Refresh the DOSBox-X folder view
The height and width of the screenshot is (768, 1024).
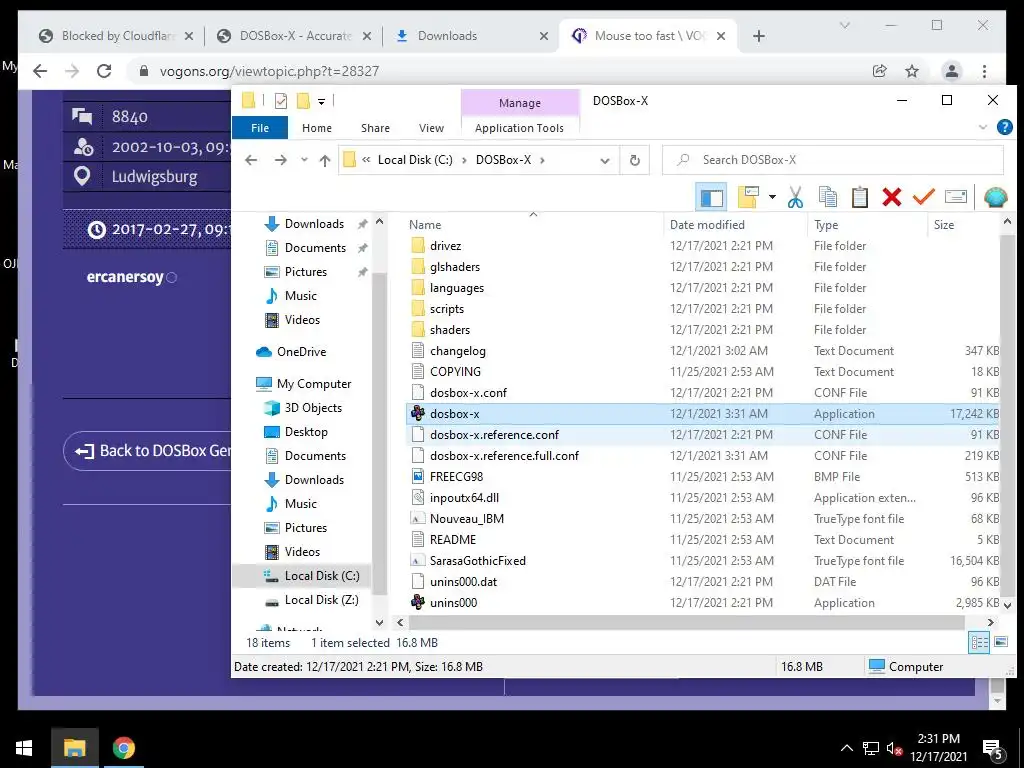coord(634,161)
